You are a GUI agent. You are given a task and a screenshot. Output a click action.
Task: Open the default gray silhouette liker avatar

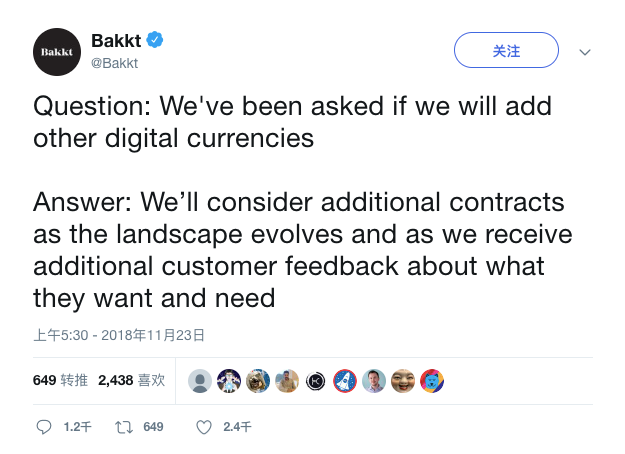(x=200, y=381)
